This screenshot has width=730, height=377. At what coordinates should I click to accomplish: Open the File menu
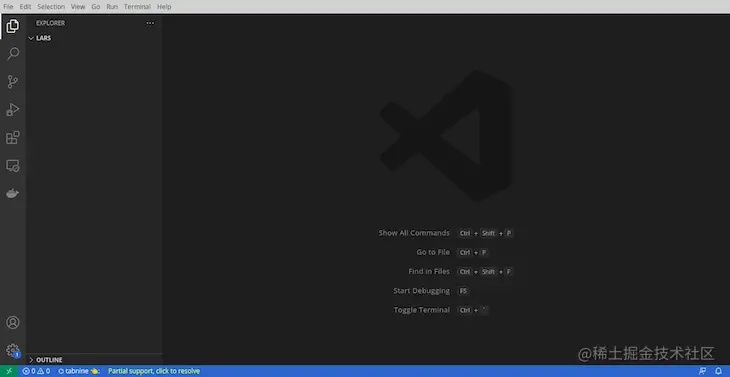point(8,7)
